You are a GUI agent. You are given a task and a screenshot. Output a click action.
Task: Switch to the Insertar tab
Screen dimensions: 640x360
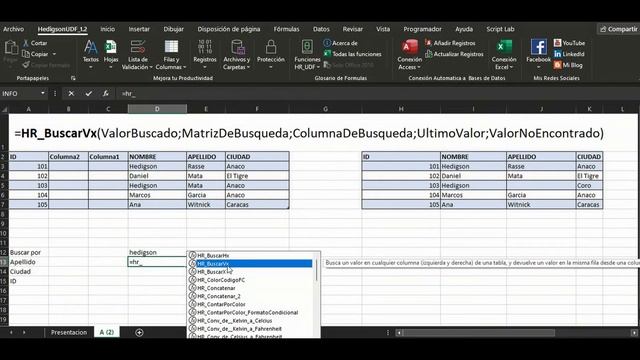pyautogui.click(x=139, y=29)
